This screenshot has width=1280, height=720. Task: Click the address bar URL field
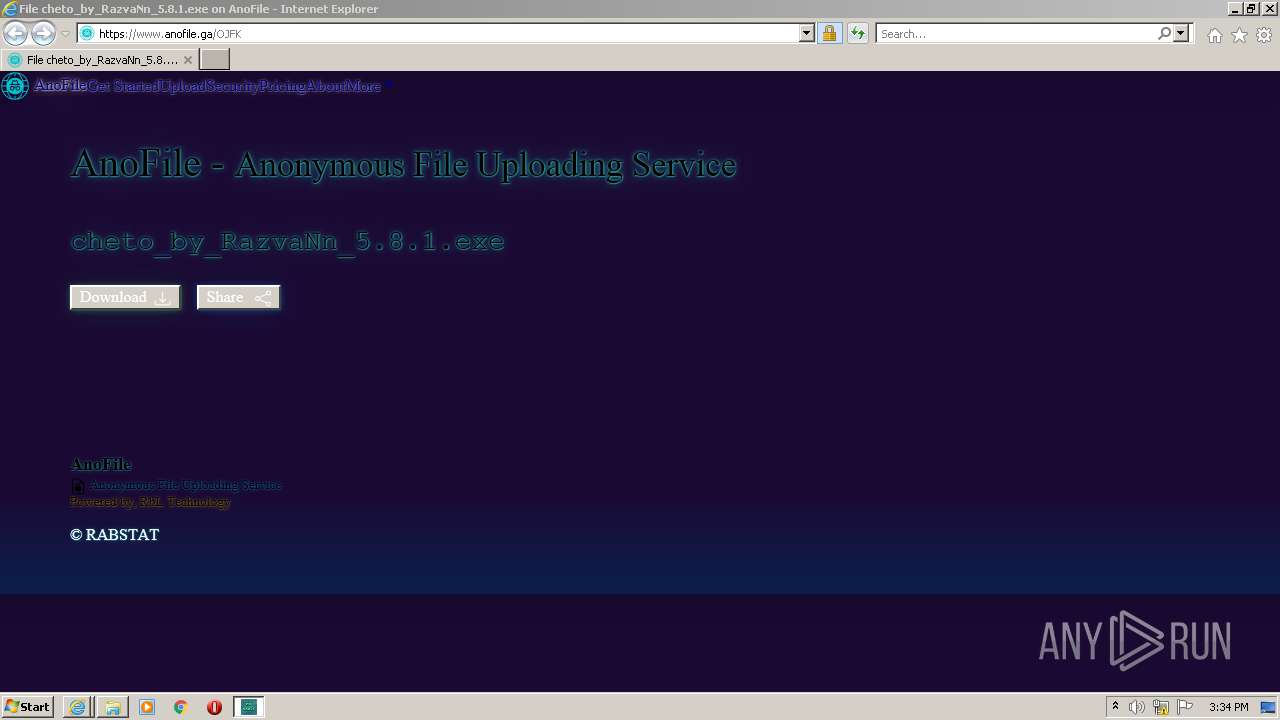coord(445,33)
